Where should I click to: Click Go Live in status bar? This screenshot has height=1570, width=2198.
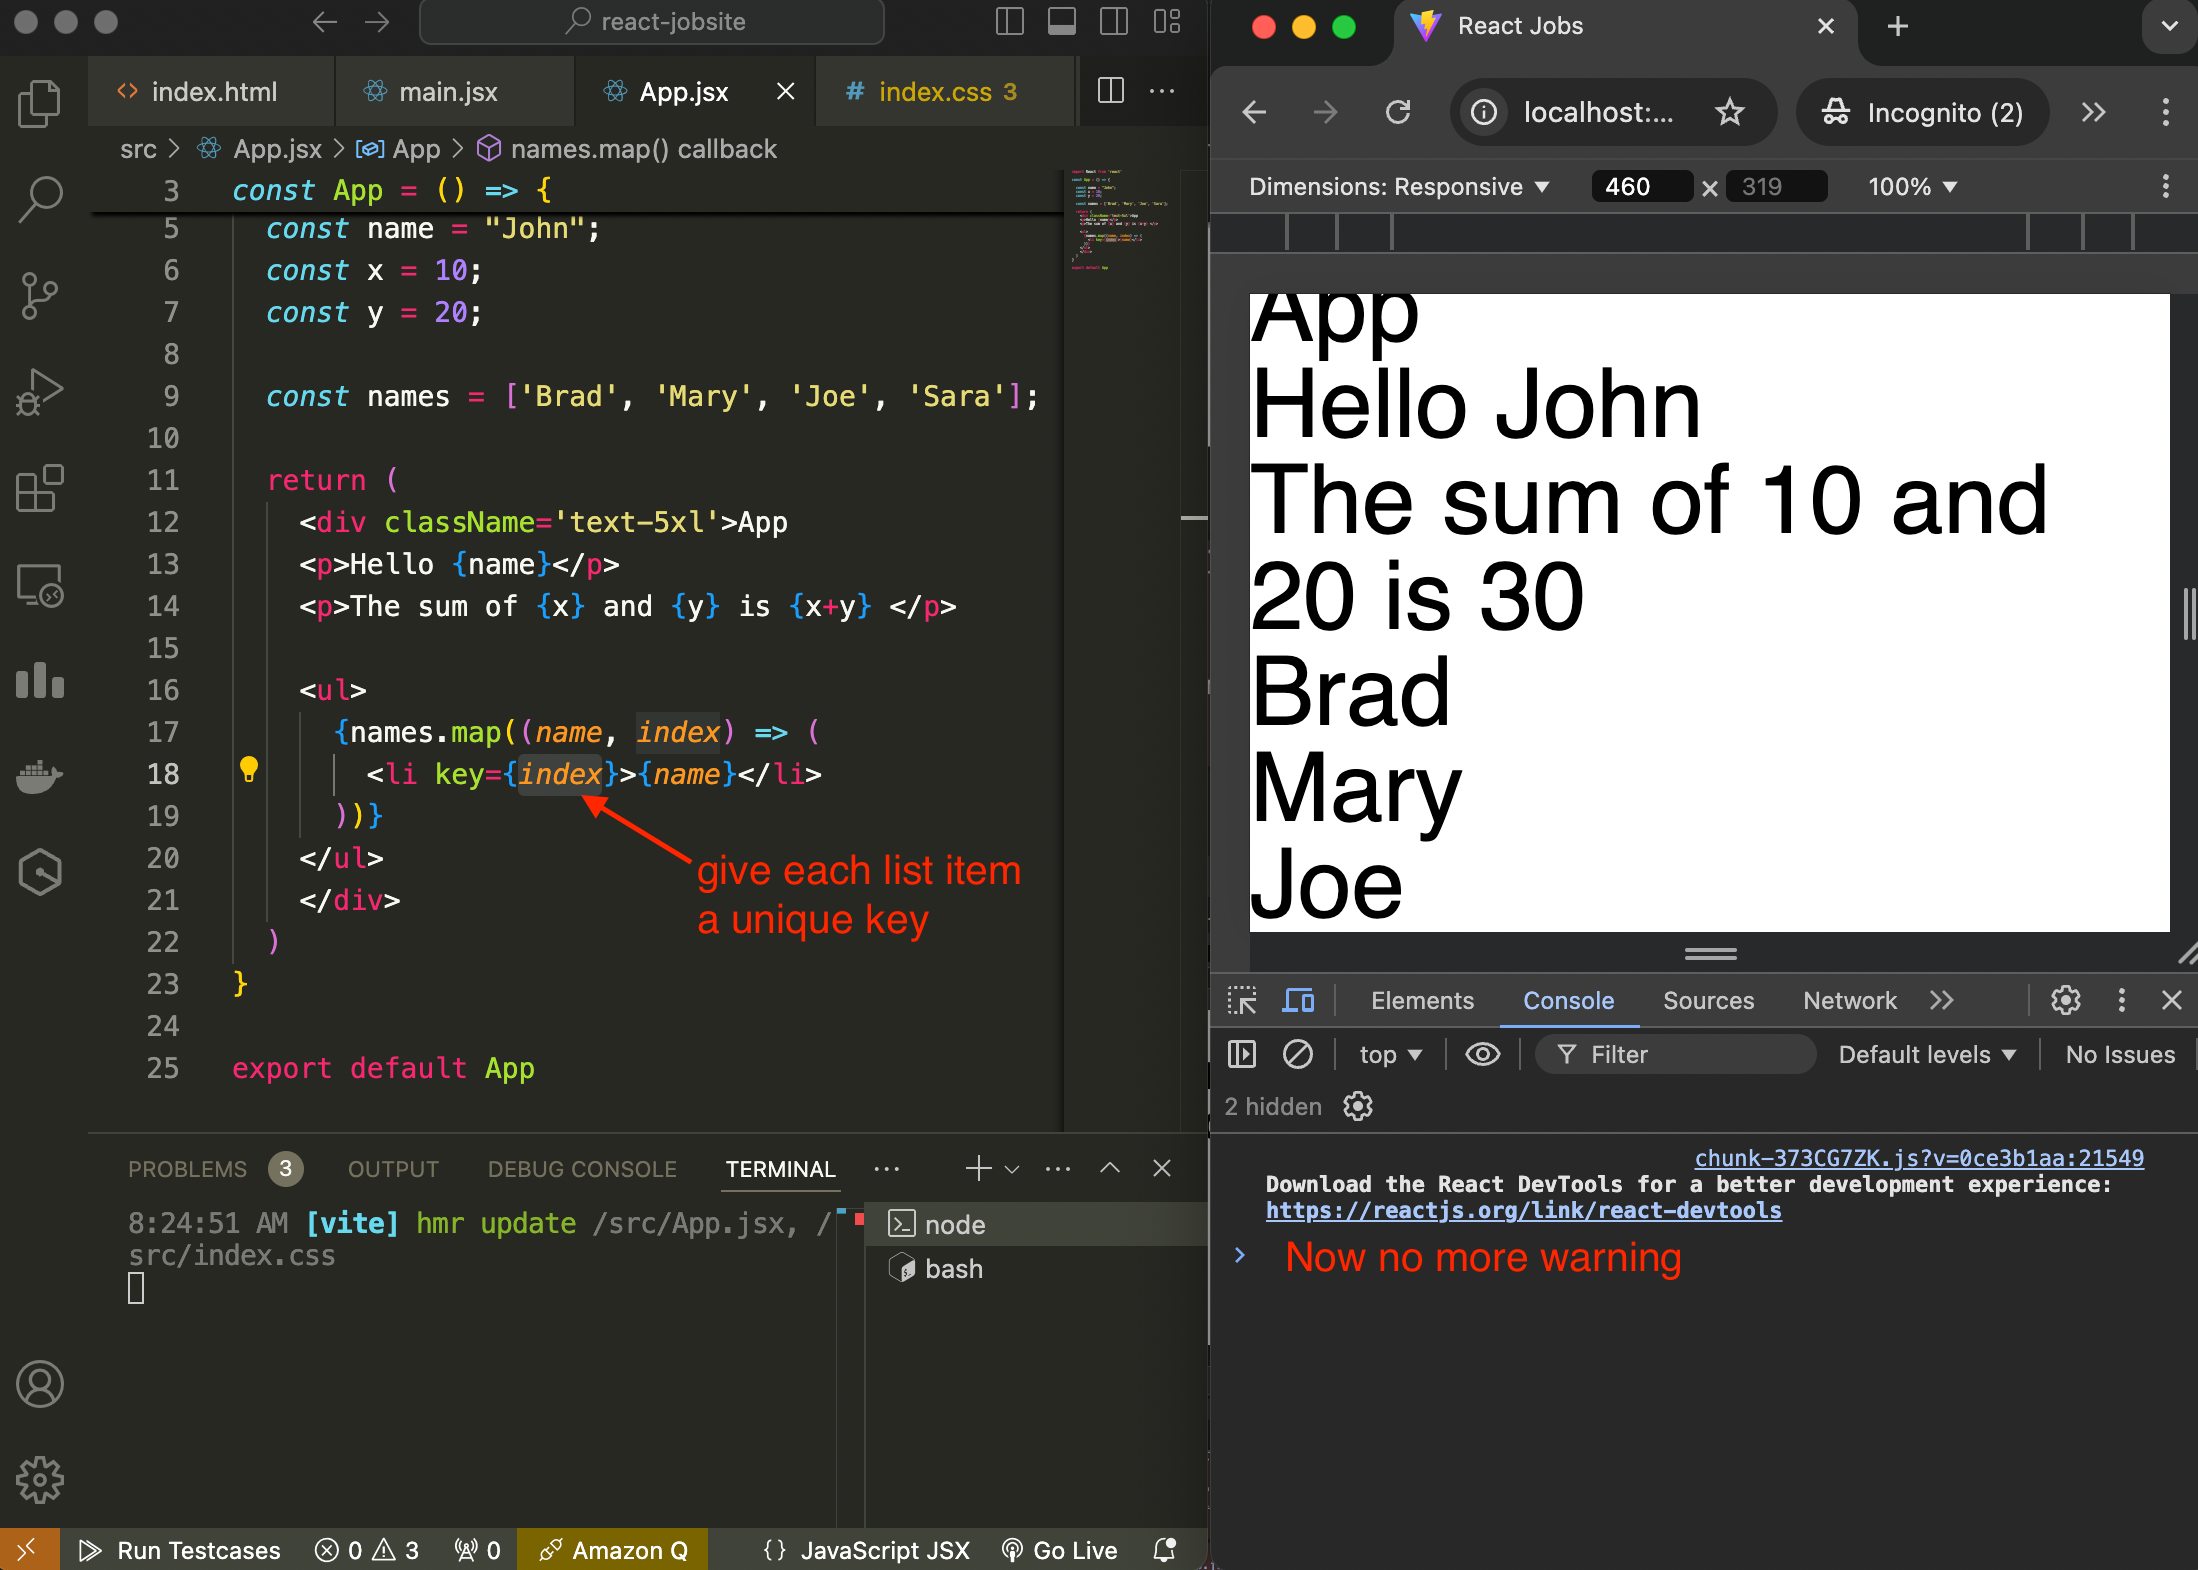(1059, 1550)
